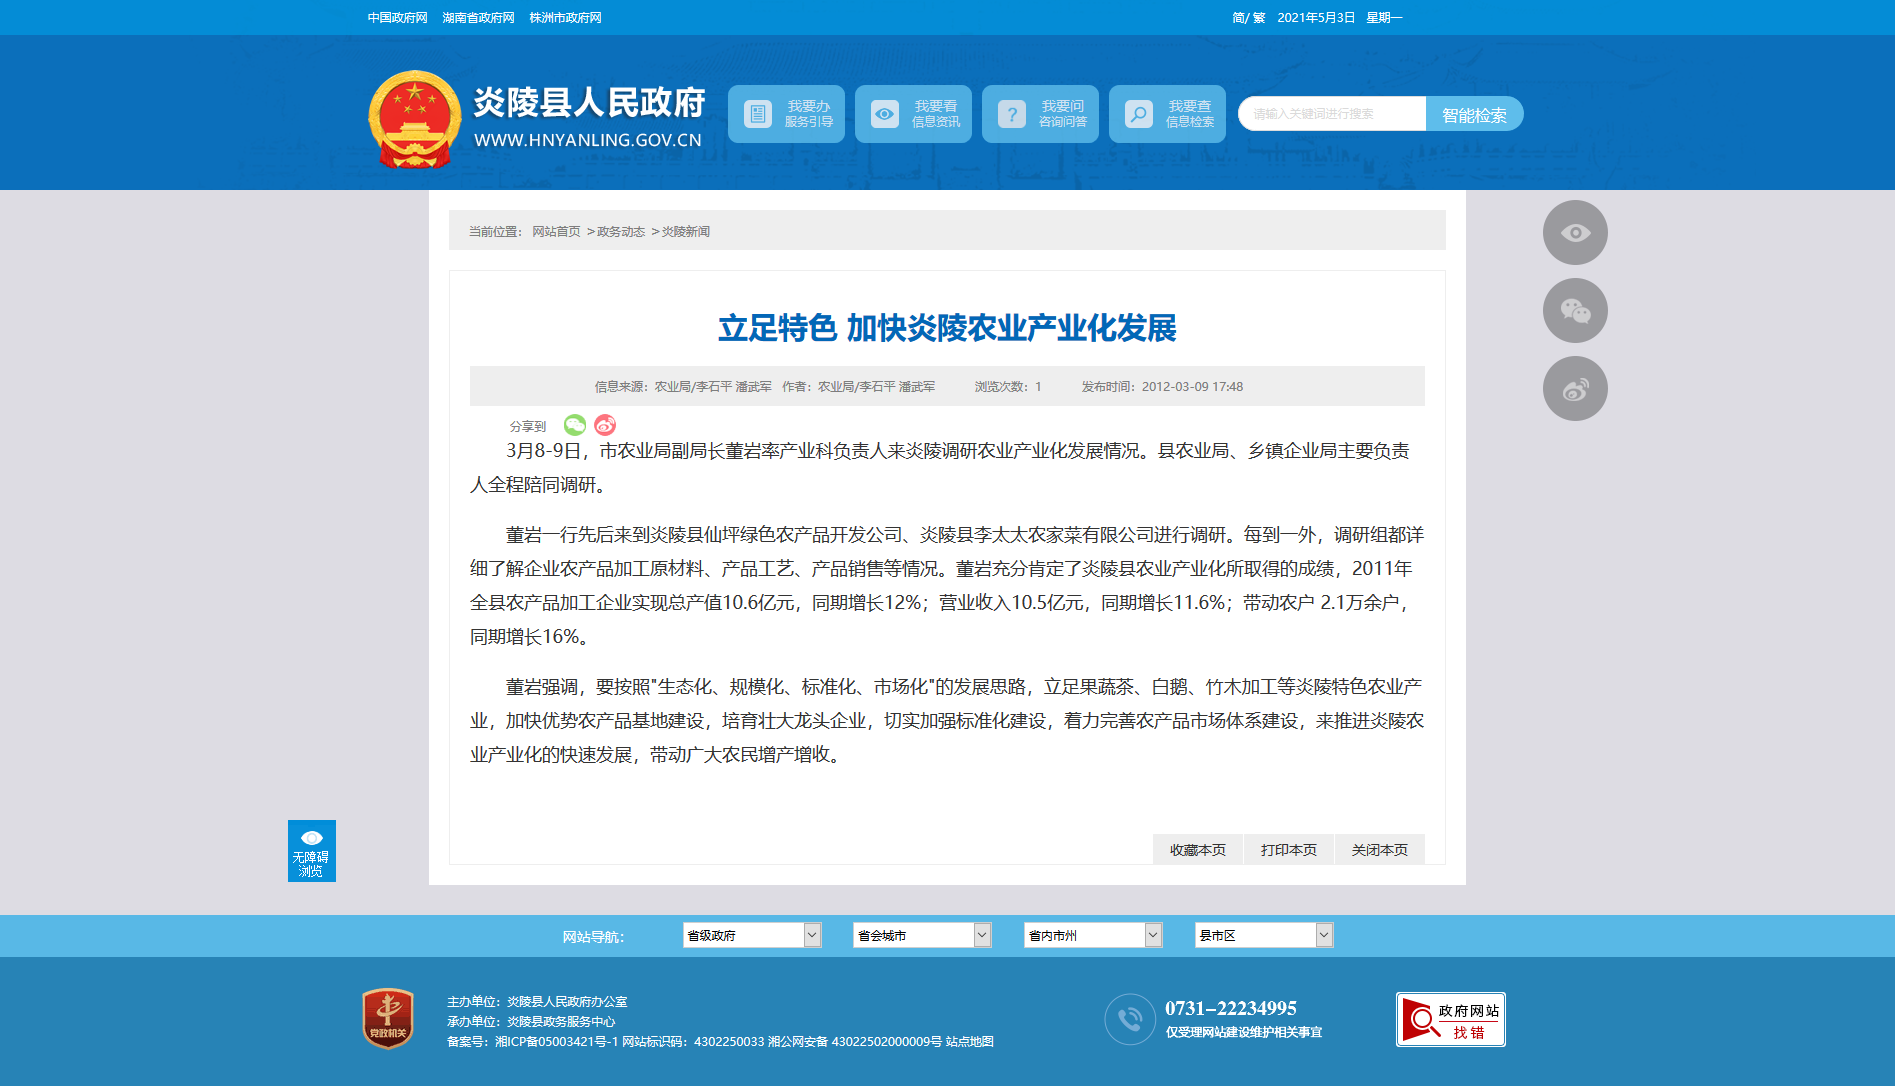Share article to WeChat via green icon
The width and height of the screenshot is (1895, 1086).
575,425
